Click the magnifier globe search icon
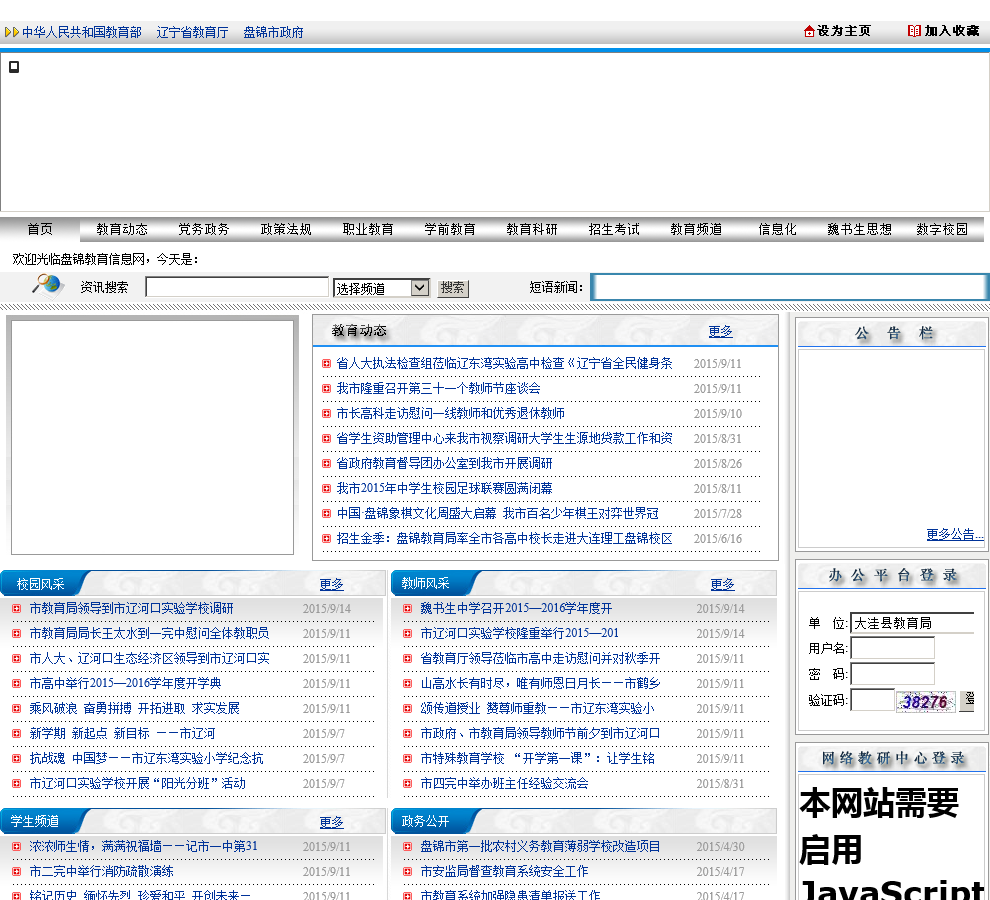Screen dimensions: 990x900 [47, 285]
